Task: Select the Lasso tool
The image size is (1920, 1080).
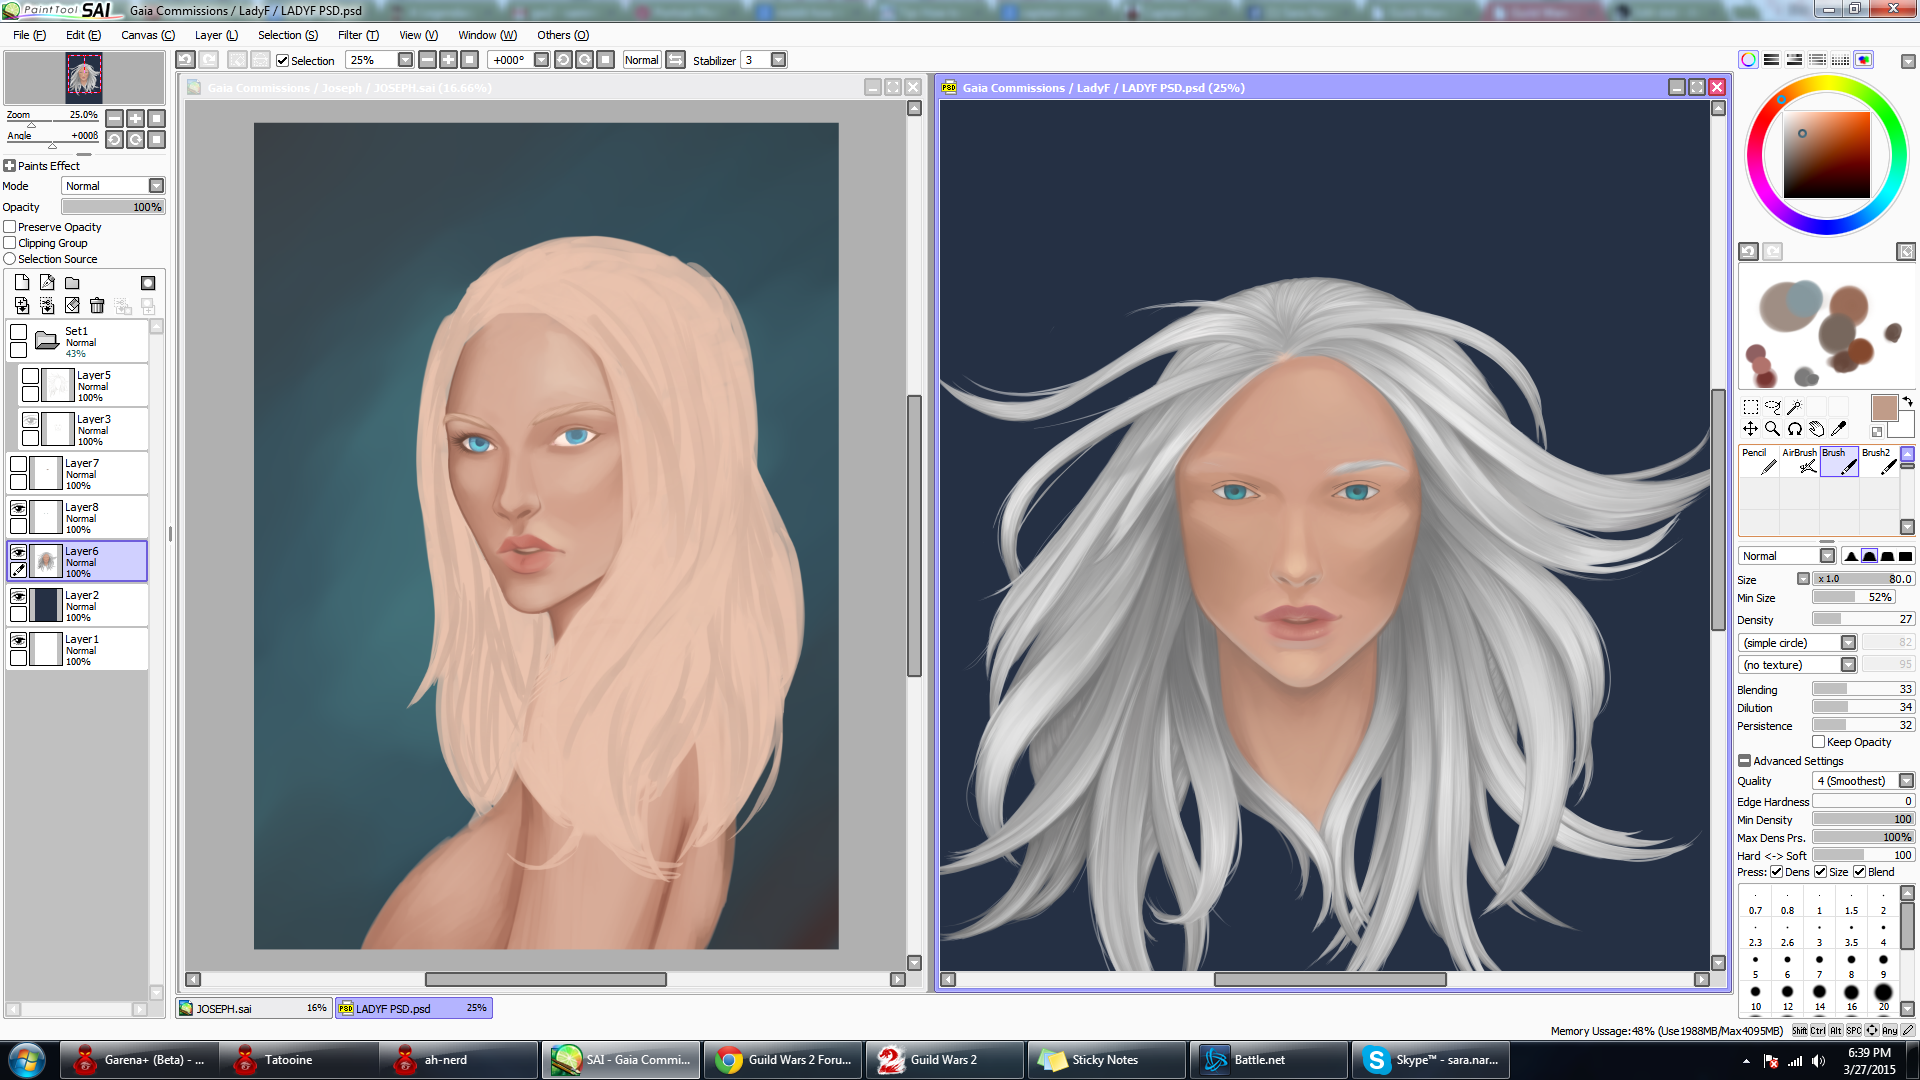Action: [1772, 407]
